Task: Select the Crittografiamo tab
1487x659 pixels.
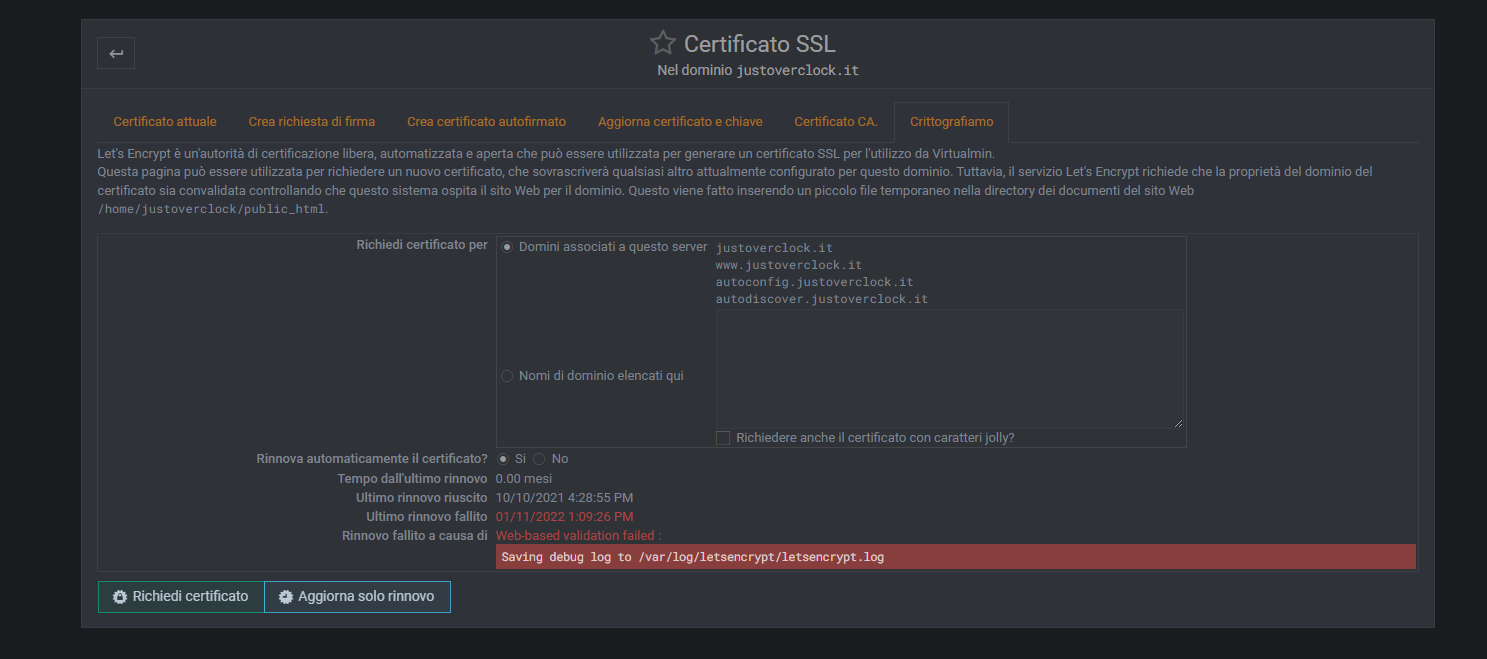Action: pyautogui.click(x=951, y=122)
